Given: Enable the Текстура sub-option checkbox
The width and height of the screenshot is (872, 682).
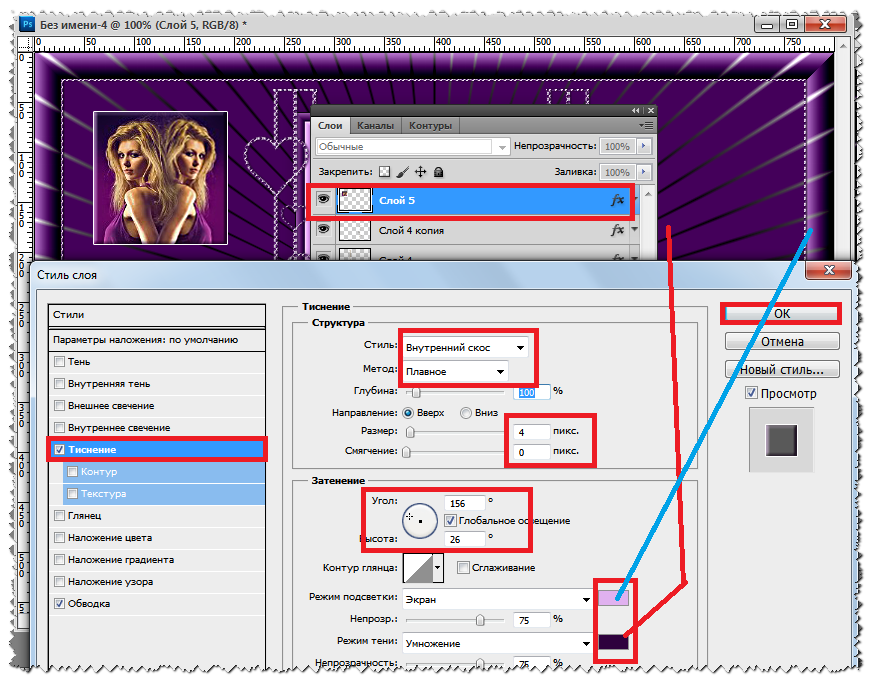Looking at the screenshot, I should [72, 493].
